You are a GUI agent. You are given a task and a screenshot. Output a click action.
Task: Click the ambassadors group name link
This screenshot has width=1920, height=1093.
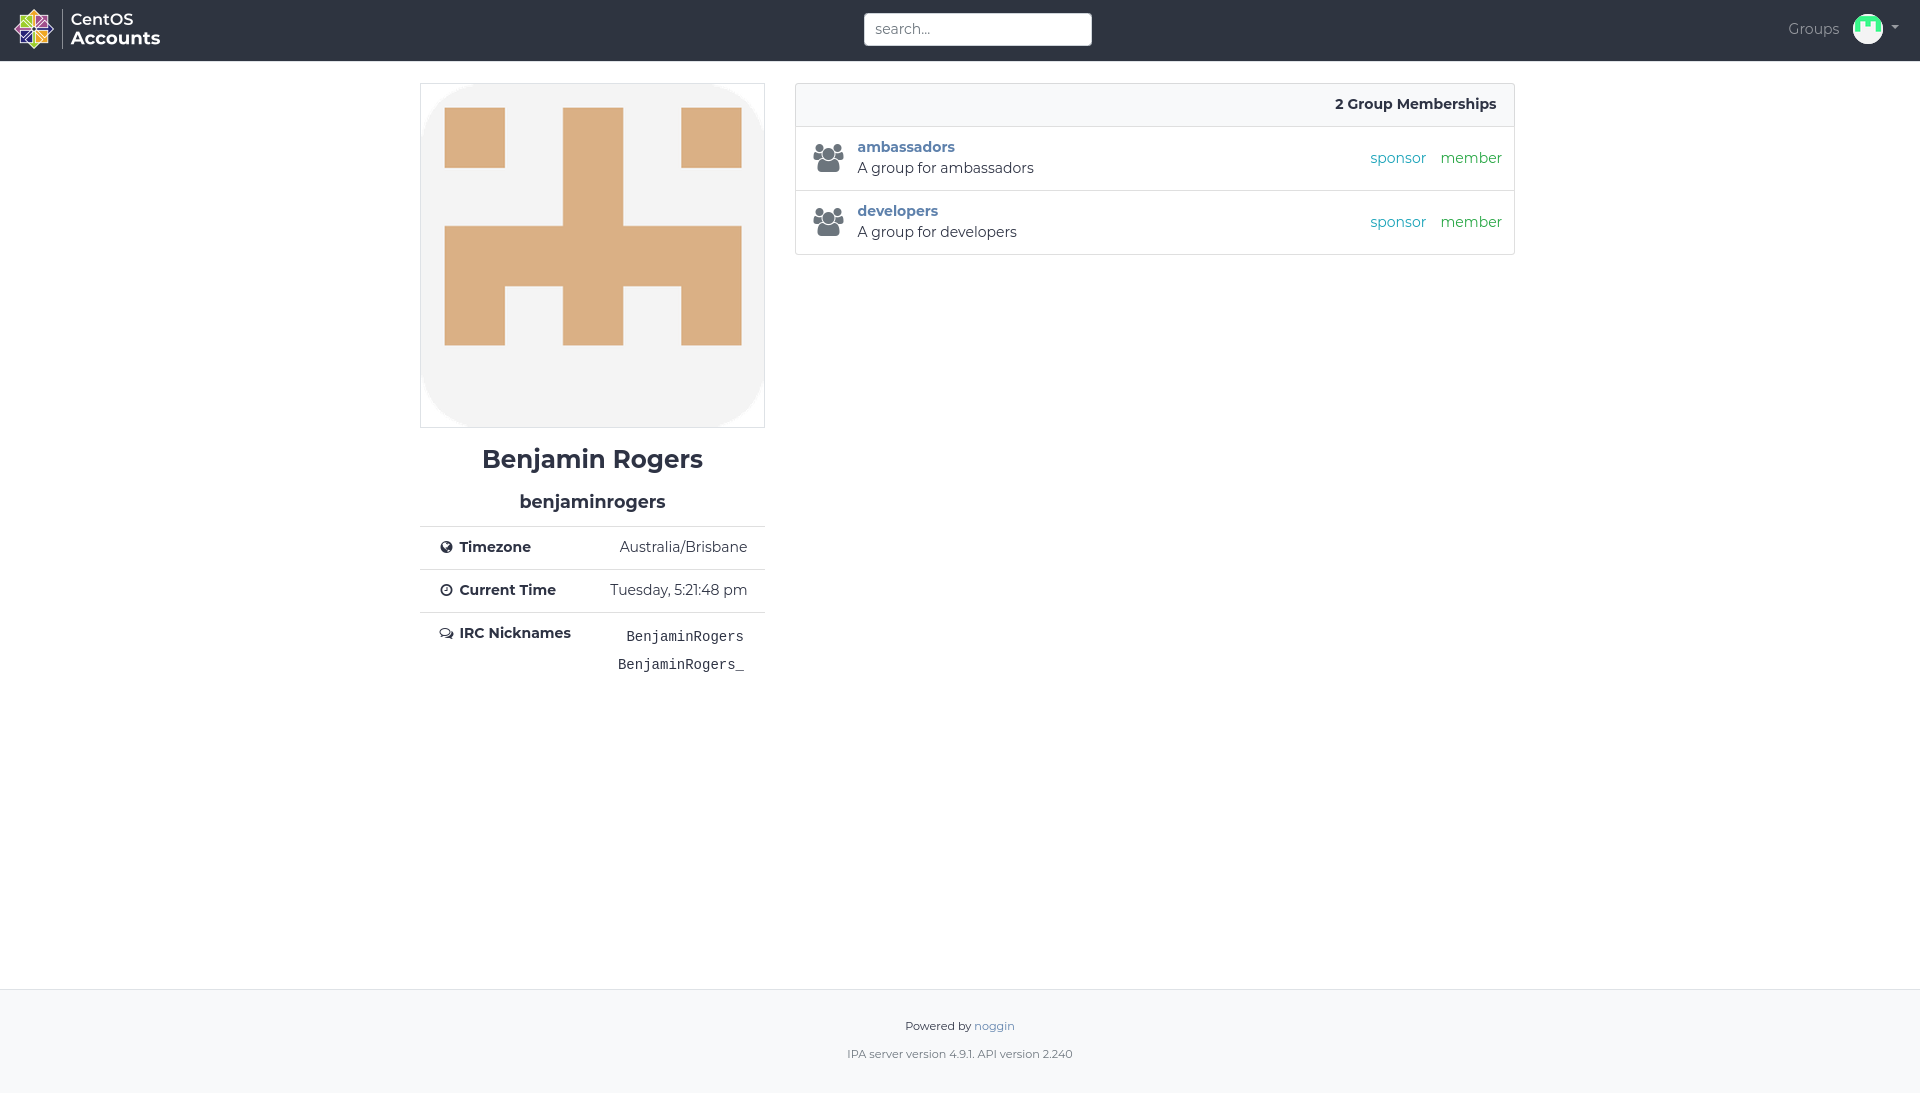906,146
